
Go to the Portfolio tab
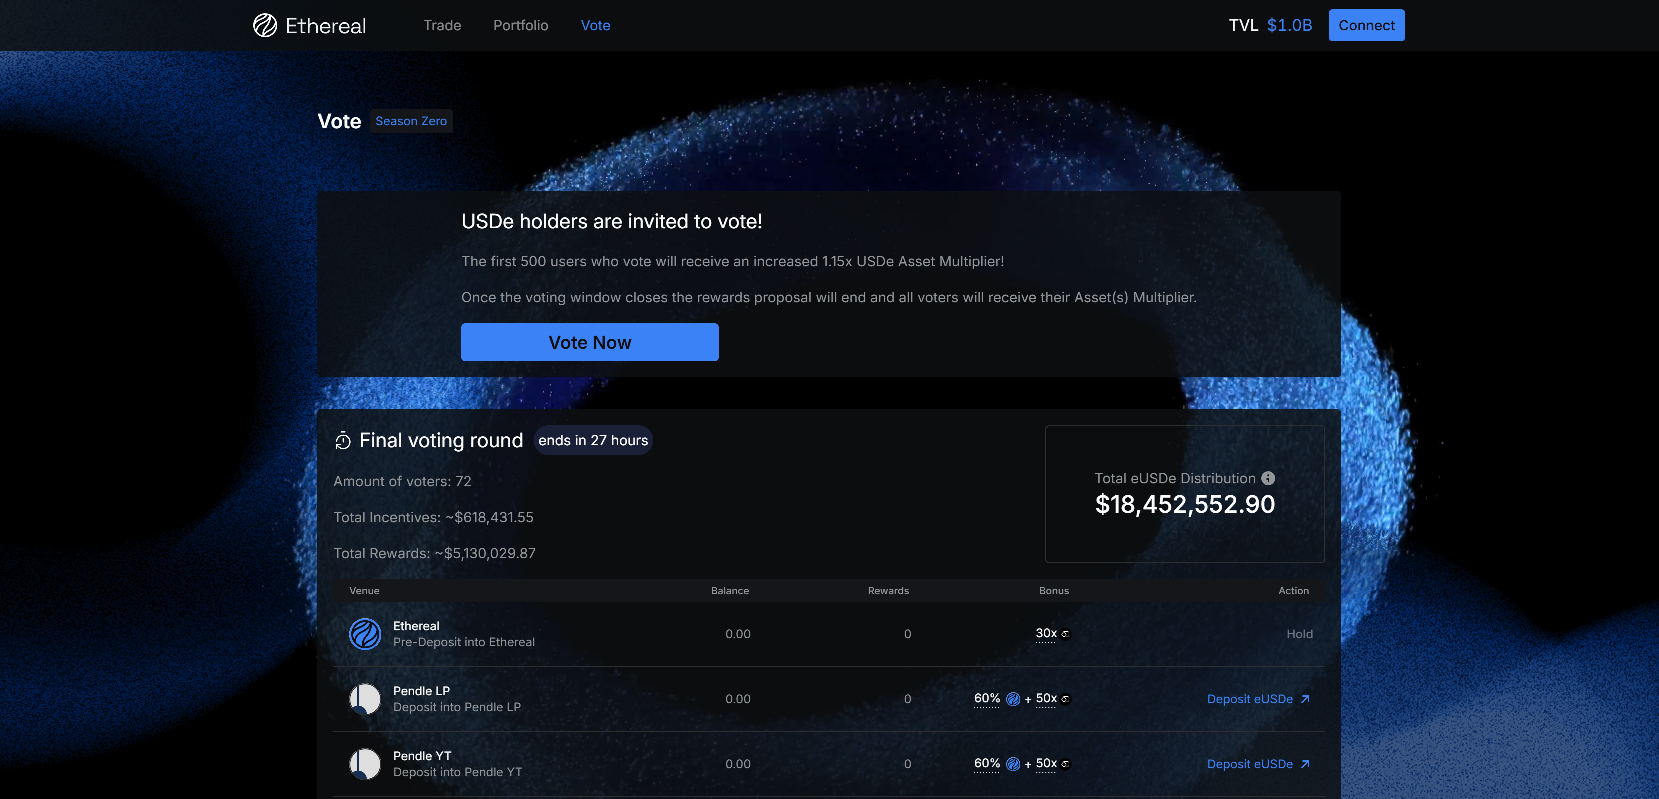[x=521, y=25]
